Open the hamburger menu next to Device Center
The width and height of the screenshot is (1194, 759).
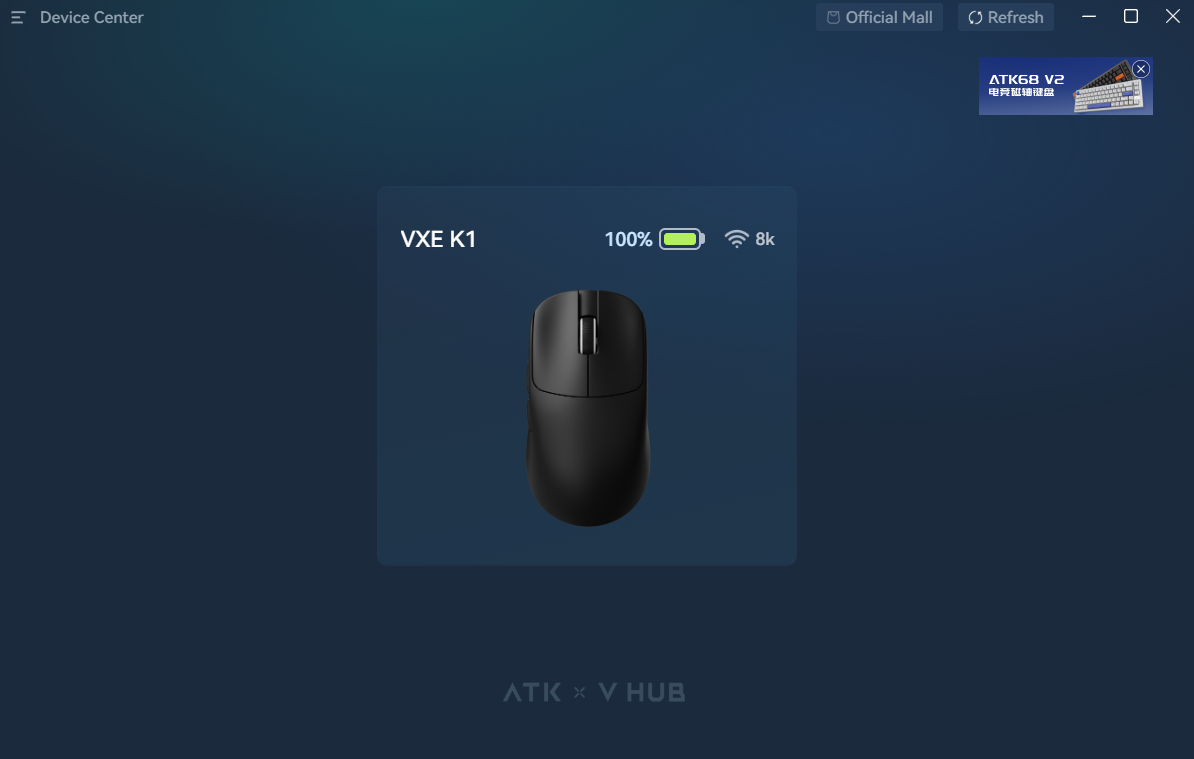tap(18, 18)
